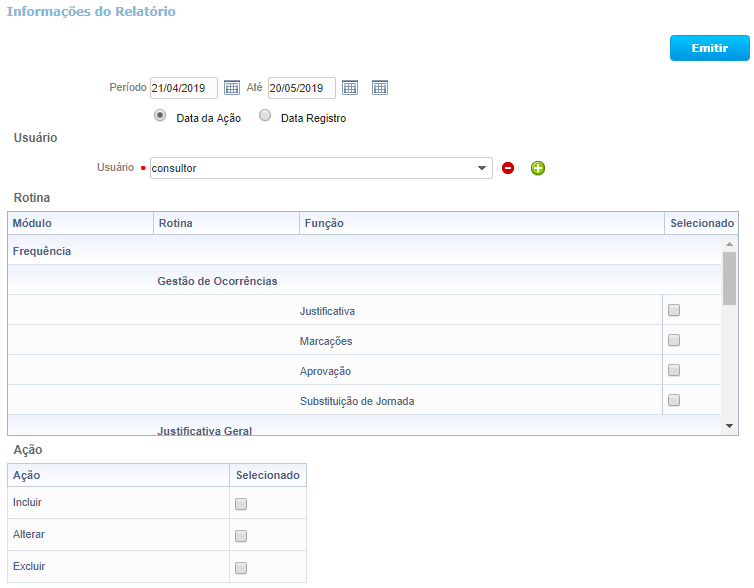Screen dimensions: 754x588
Task: Click green plus icon to add user
Action: pyautogui.click(x=538, y=168)
